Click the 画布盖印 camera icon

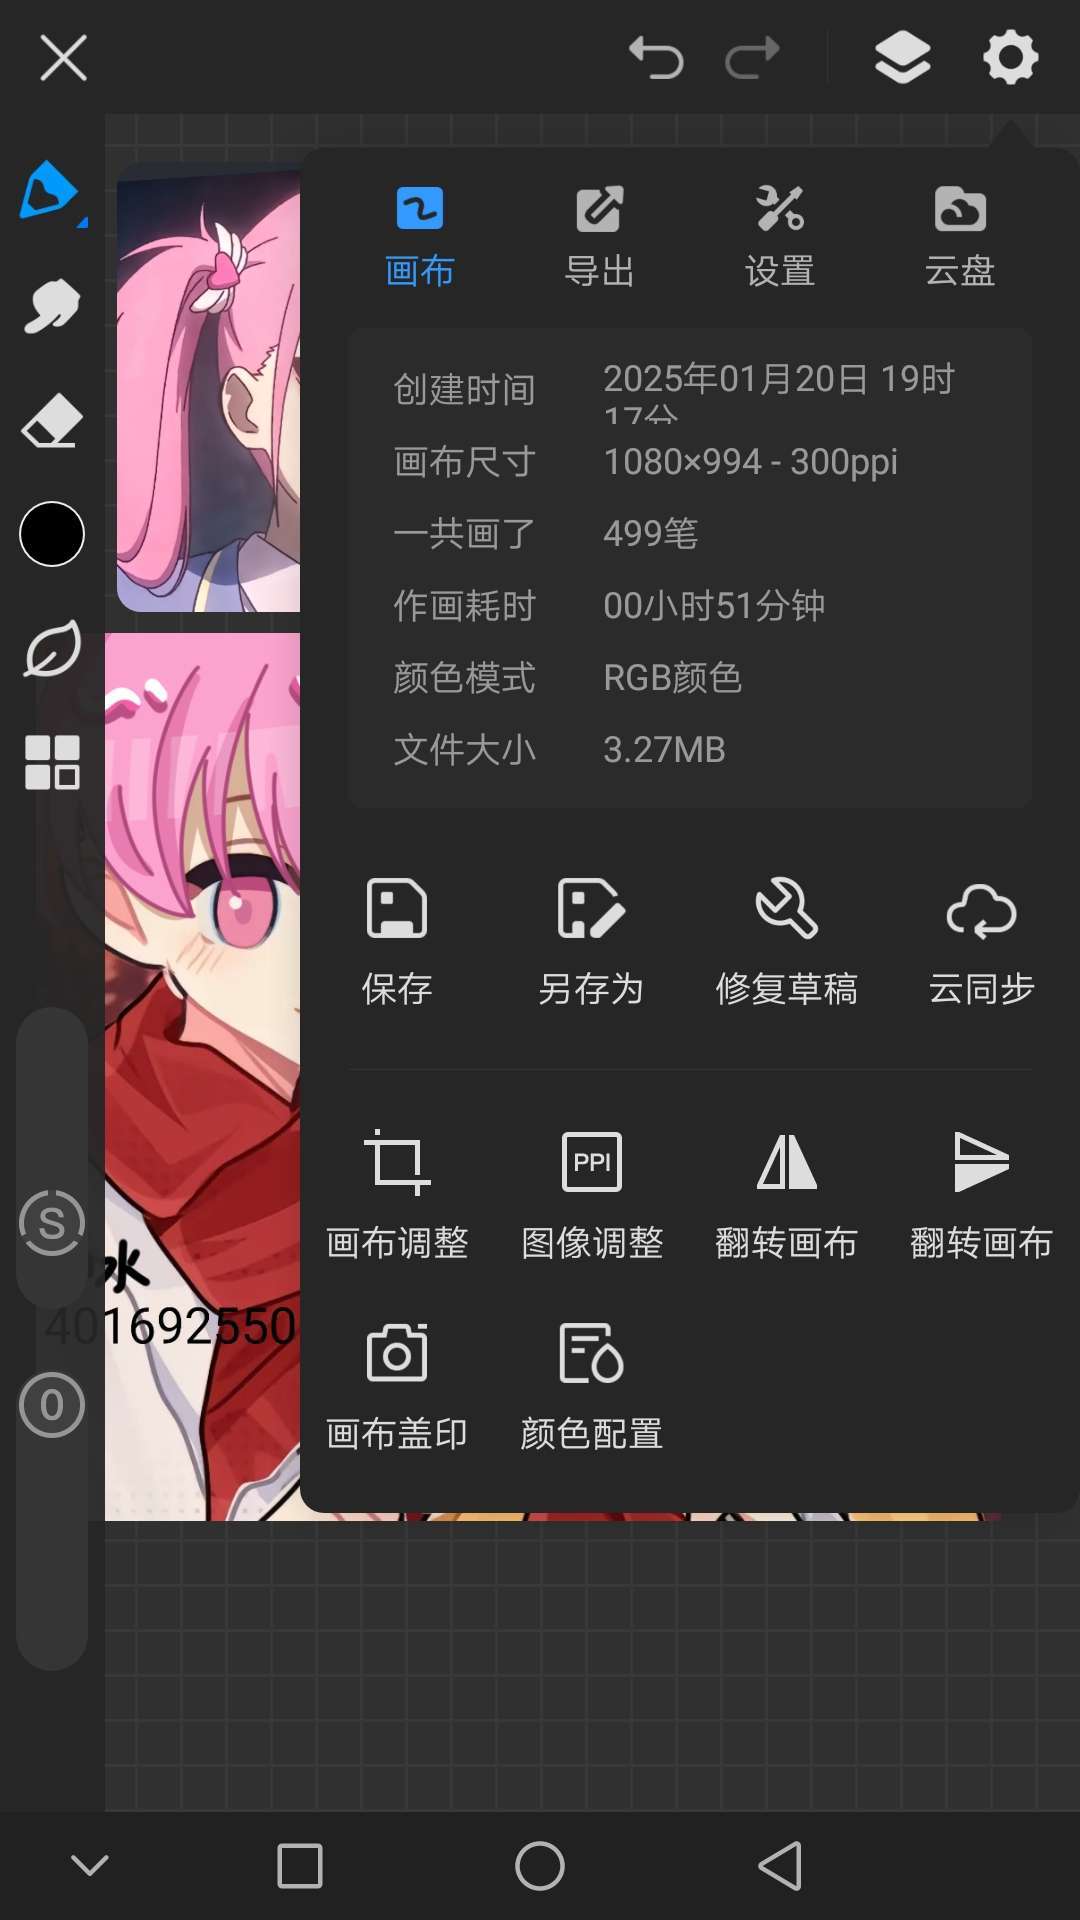pyautogui.click(x=397, y=1354)
